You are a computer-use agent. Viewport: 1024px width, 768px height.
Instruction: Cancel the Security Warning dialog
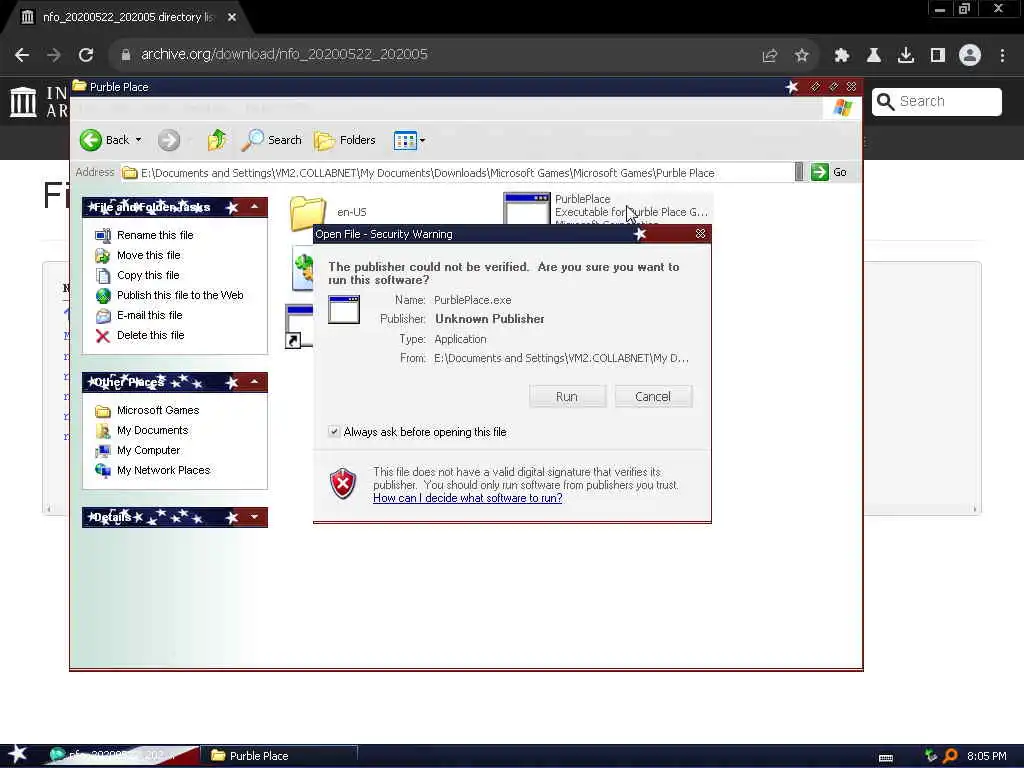click(652, 396)
